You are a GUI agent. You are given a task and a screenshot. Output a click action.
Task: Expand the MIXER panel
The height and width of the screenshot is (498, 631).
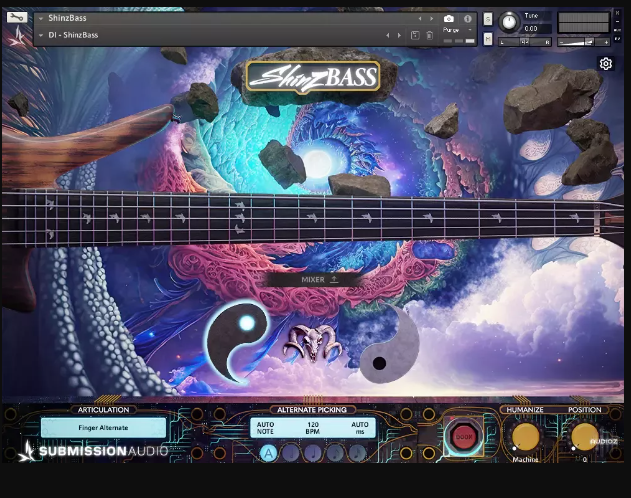tap(319, 280)
